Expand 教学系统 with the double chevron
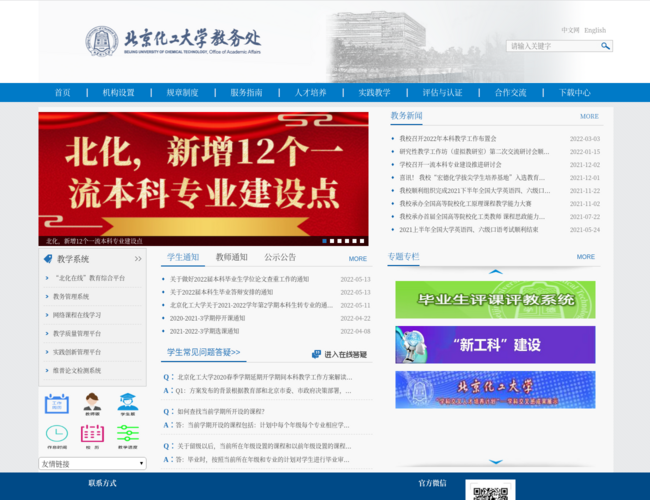This screenshot has width=650, height=500. point(138,259)
